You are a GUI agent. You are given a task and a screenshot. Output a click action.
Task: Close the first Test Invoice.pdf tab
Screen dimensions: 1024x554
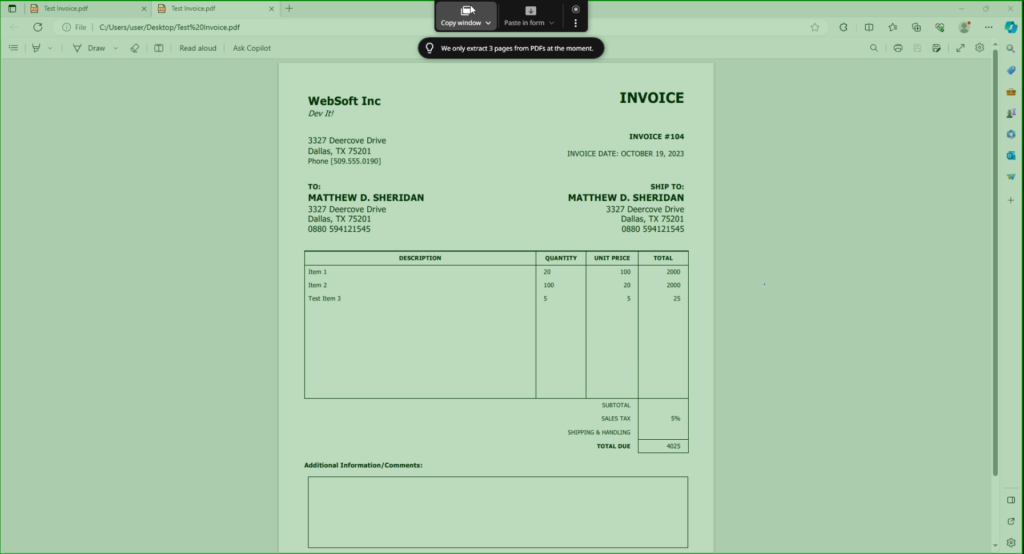click(144, 9)
